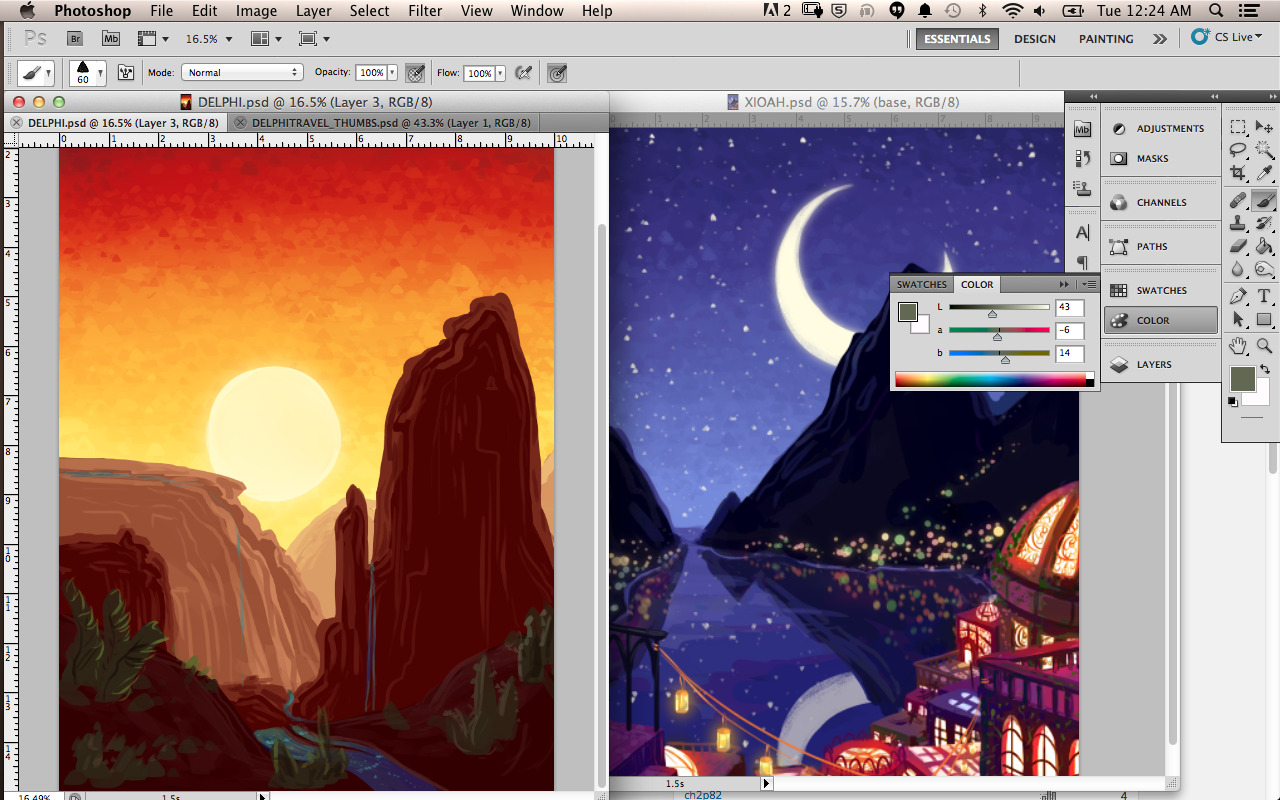Choose the DESIGN workspace

coord(1034,39)
